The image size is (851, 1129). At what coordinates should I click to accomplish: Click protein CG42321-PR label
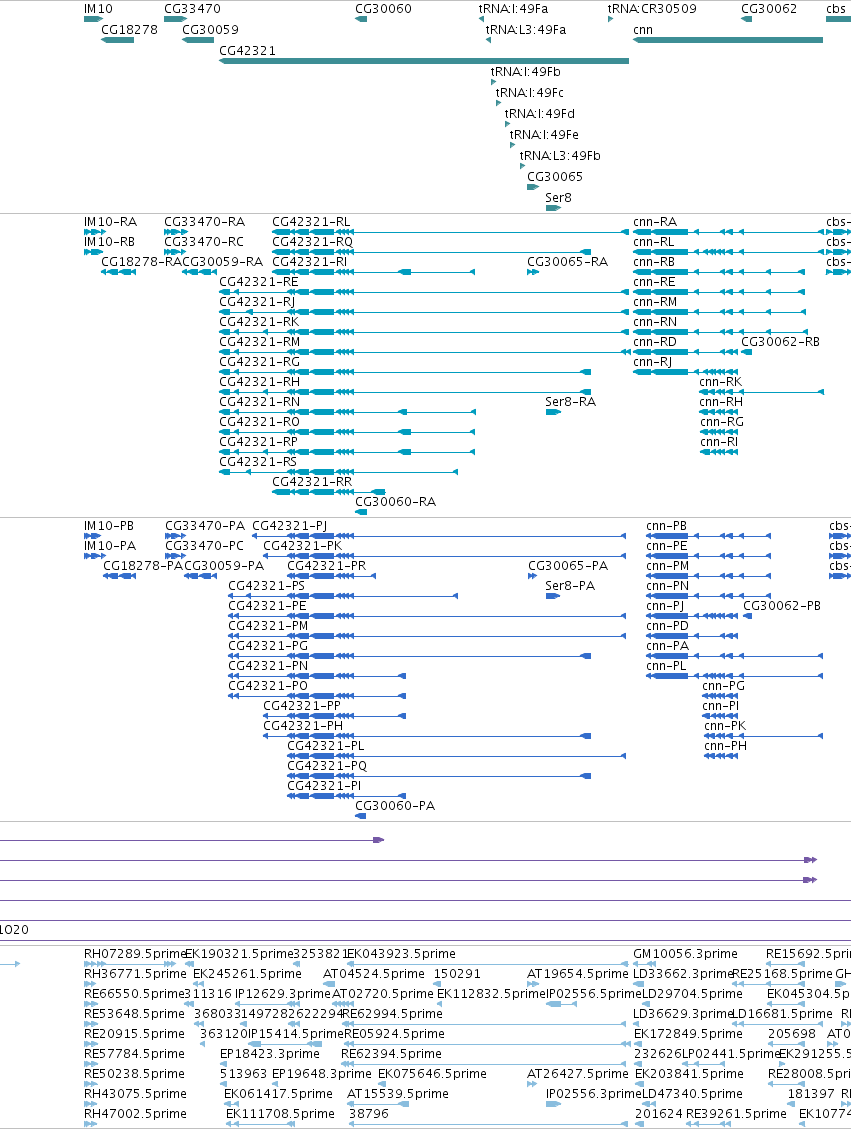pos(326,566)
